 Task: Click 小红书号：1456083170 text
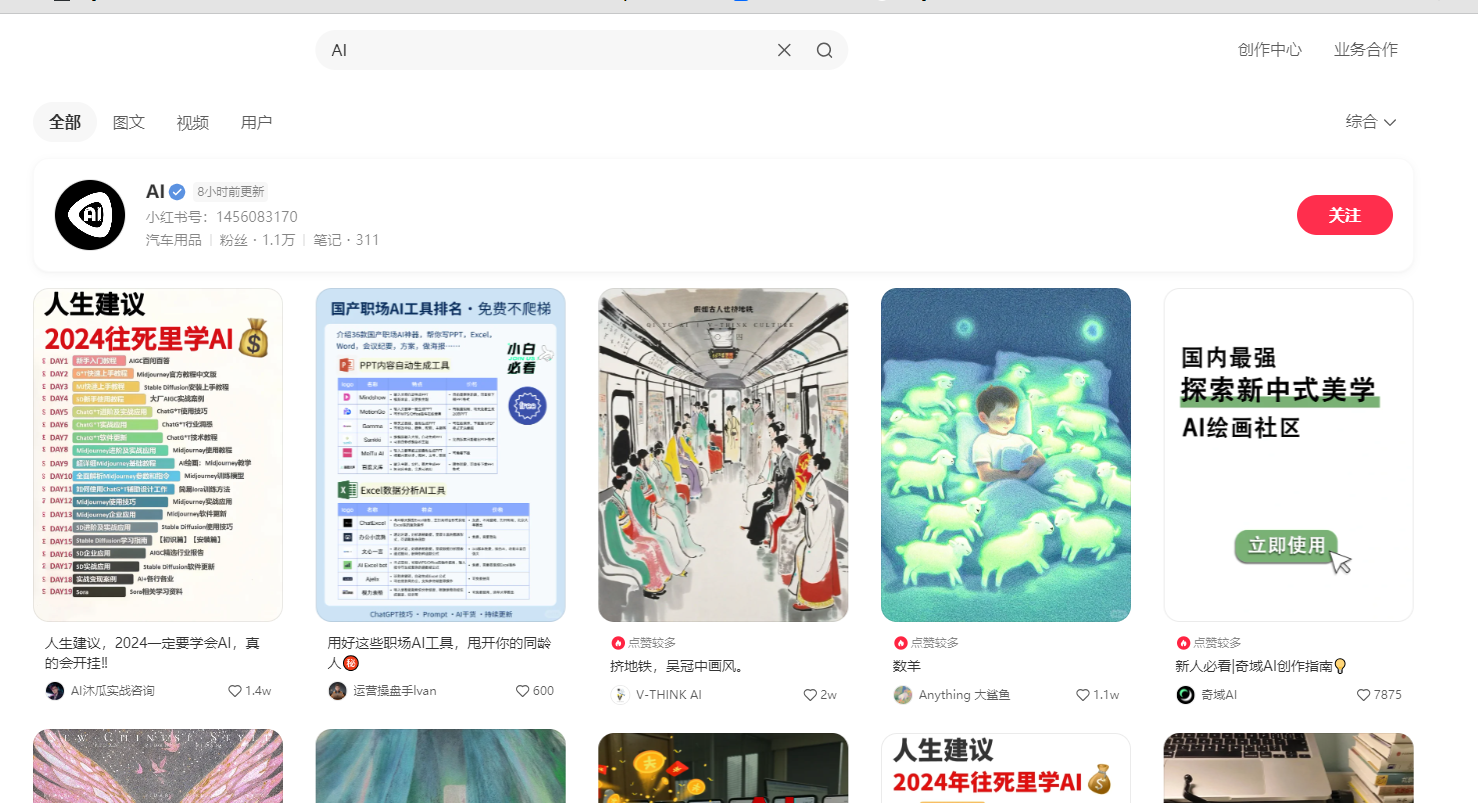[221, 217]
